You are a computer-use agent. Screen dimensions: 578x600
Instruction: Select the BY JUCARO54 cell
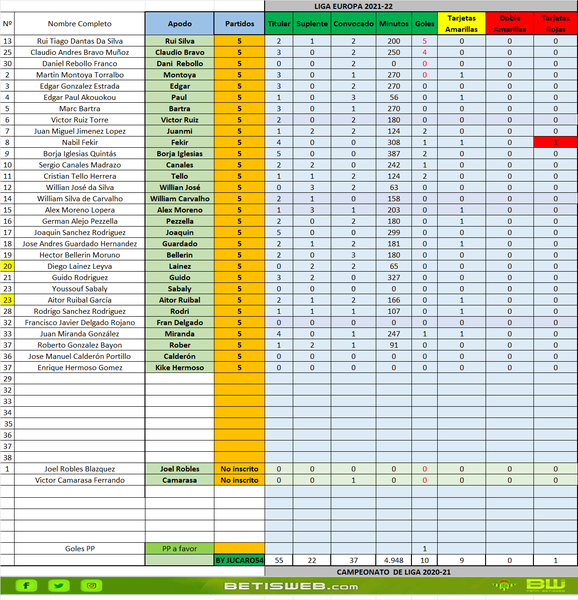[x=239, y=560]
